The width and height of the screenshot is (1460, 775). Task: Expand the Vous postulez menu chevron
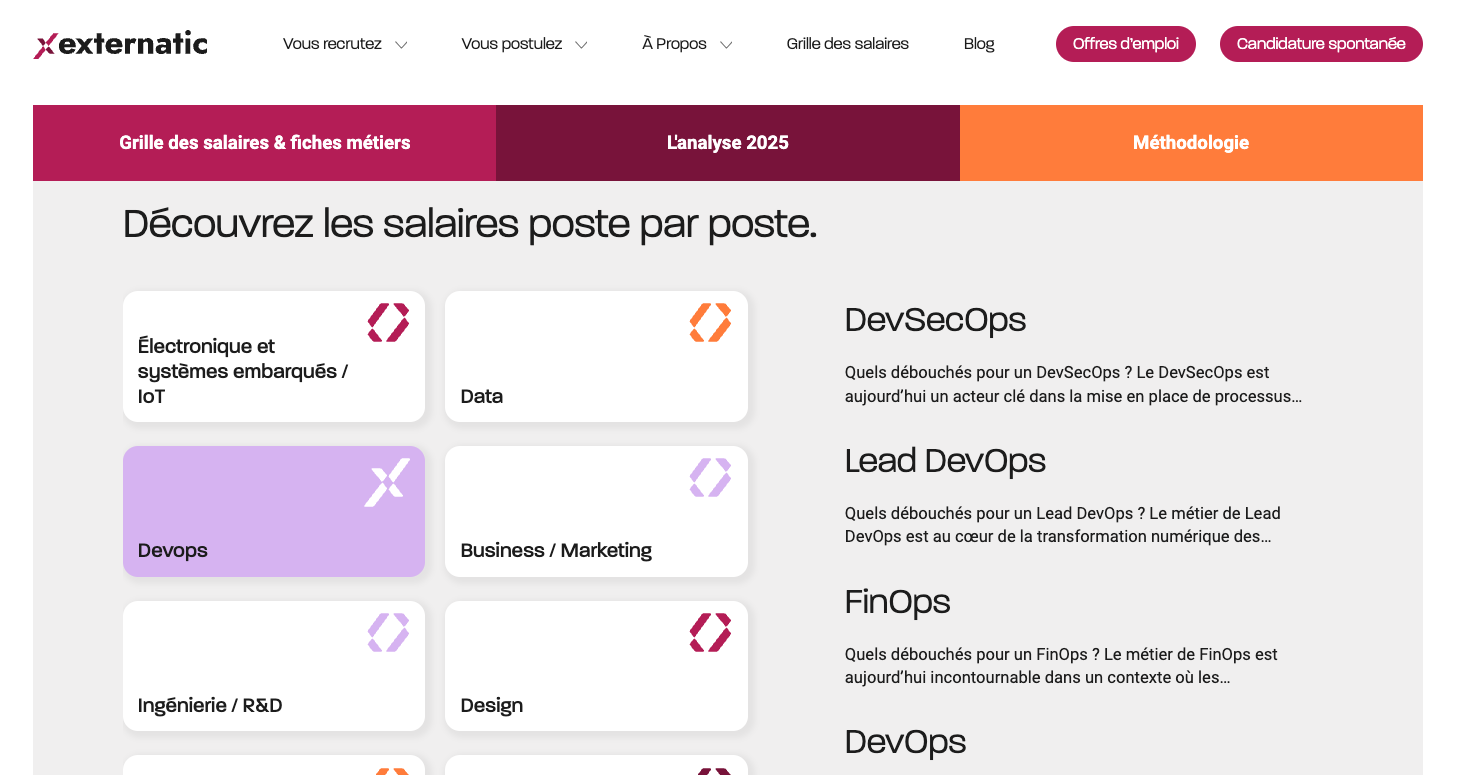(581, 45)
